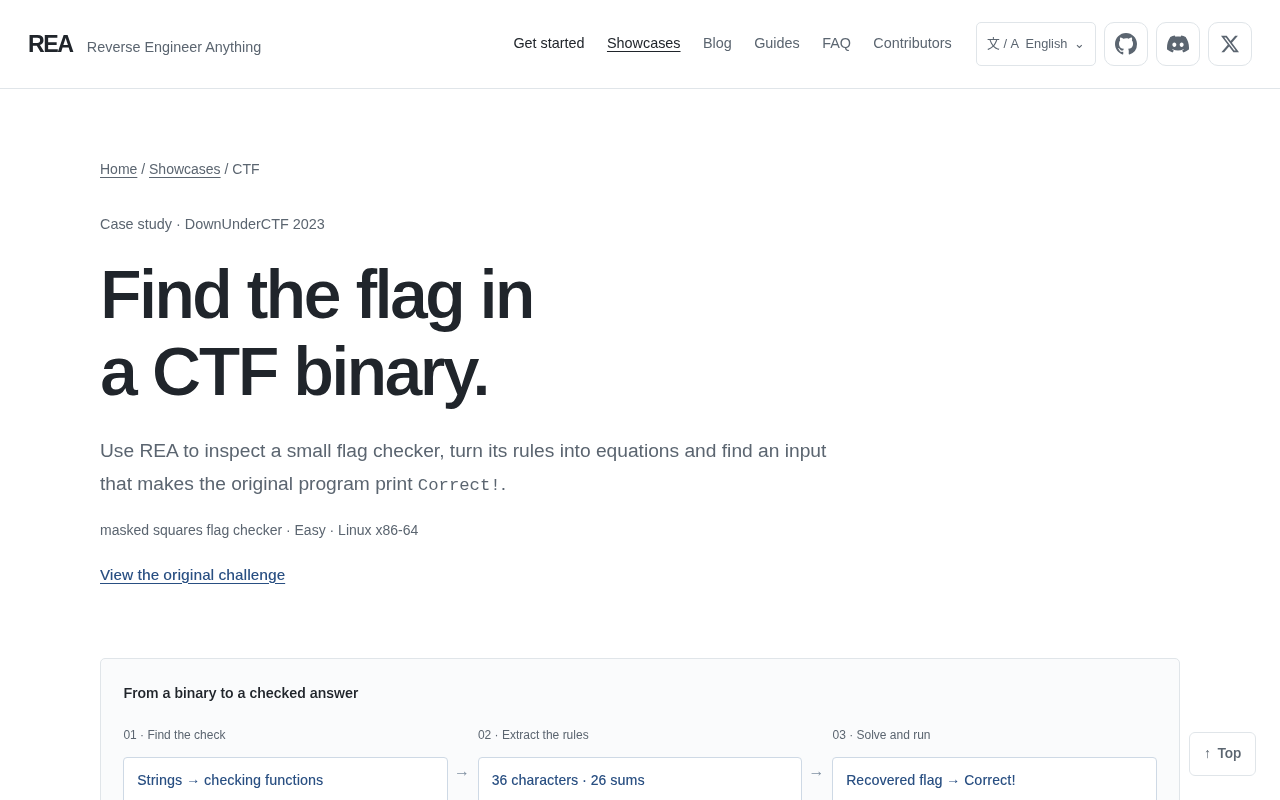Click the inline code Correct!
The image size is (1280, 800).
[459, 485]
